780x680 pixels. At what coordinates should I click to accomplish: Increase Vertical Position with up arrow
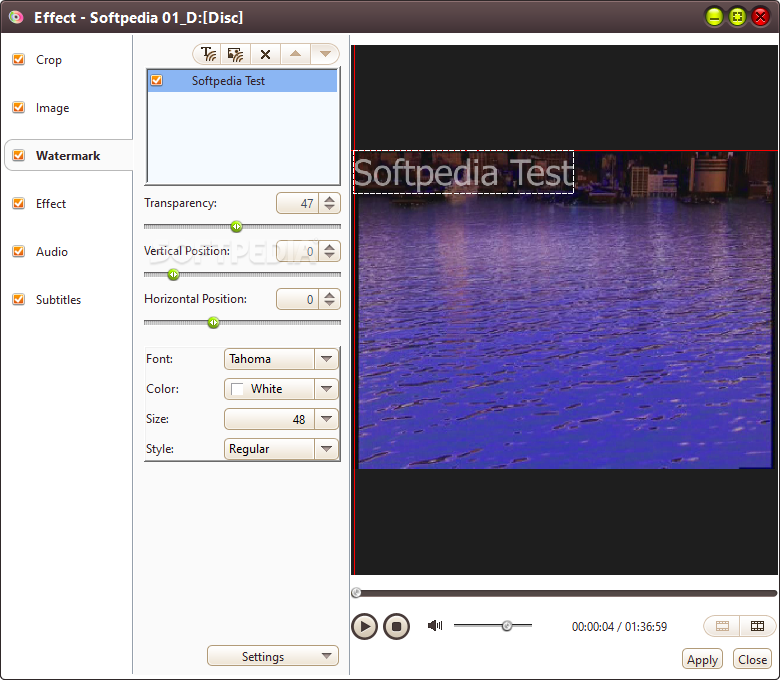(329, 247)
